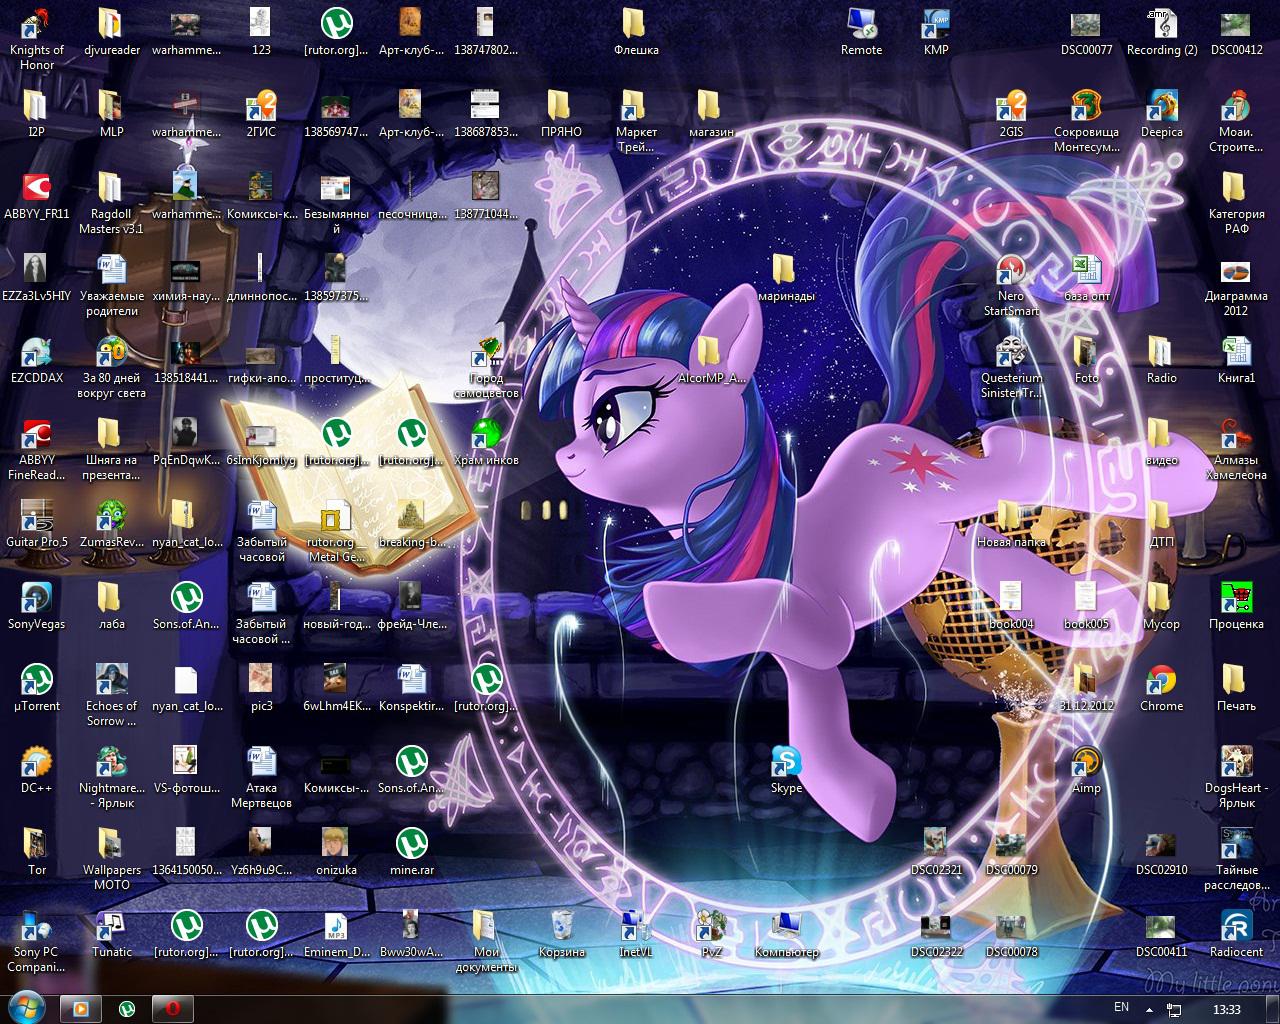
Task: Launch the InetVL shortcut
Action: [636, 934]
